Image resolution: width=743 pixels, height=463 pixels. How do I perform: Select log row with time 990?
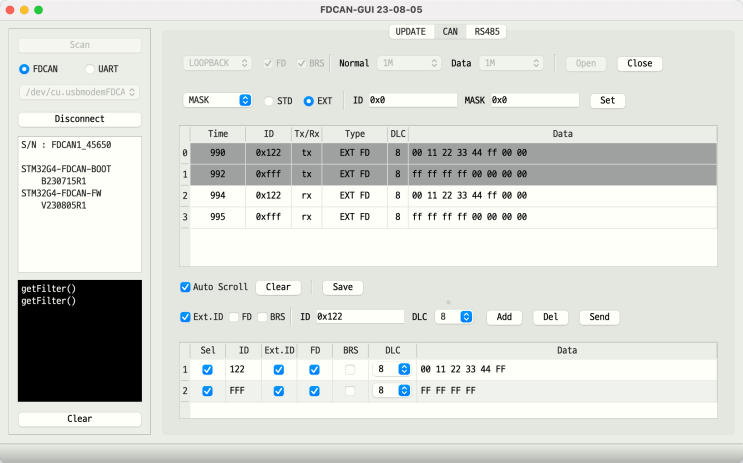(x=453, y=154)
